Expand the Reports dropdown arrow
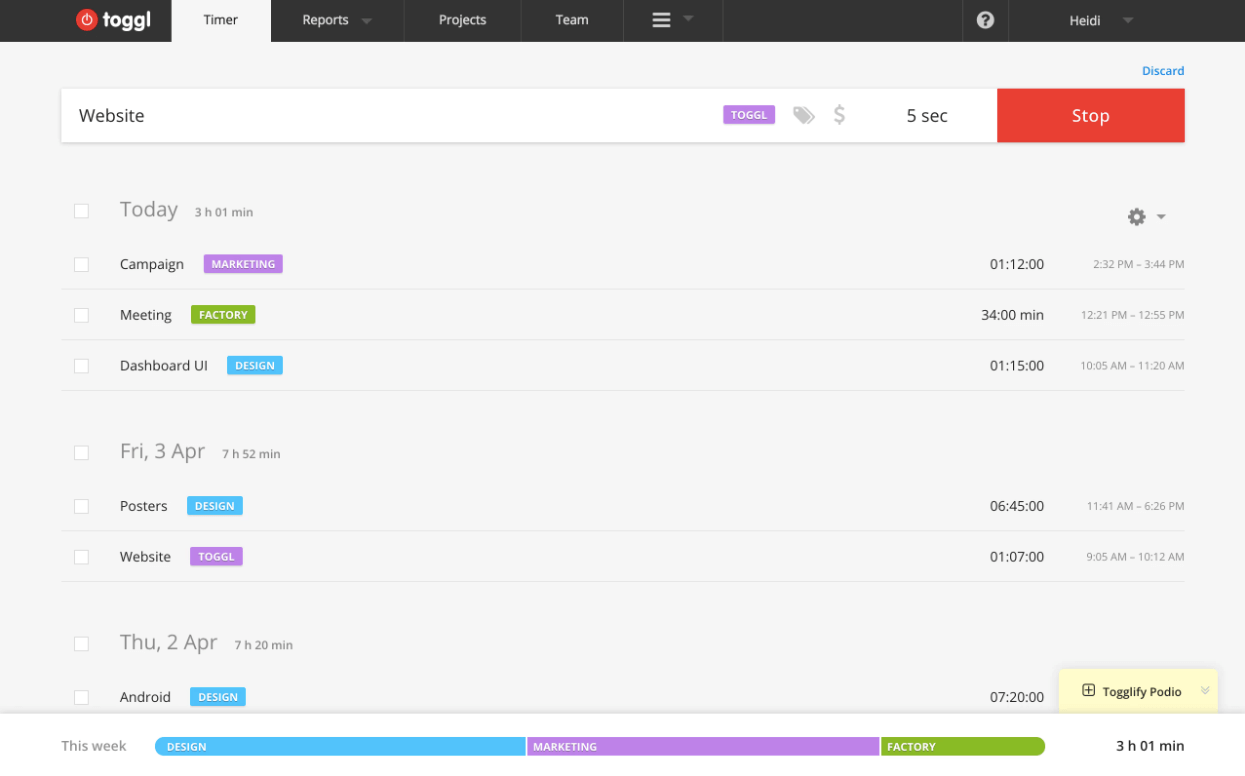1245x776 pixels. coord(367,21)
